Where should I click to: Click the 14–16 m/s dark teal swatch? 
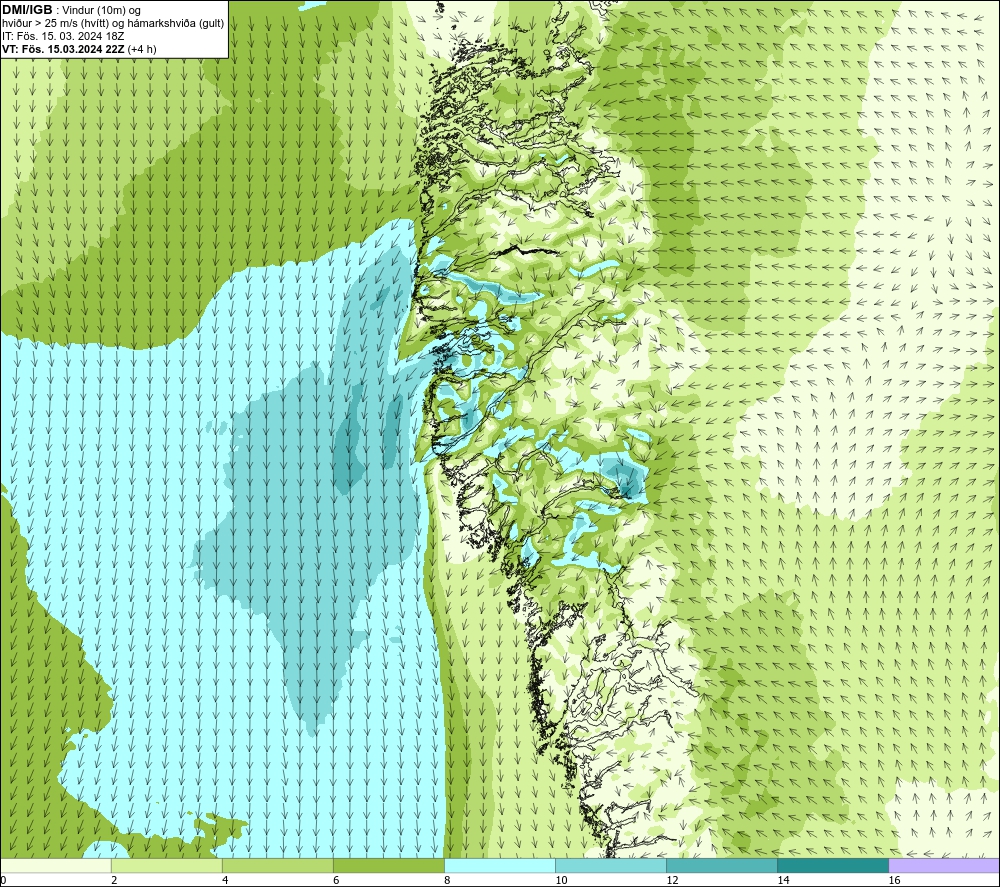click(833, 865)
